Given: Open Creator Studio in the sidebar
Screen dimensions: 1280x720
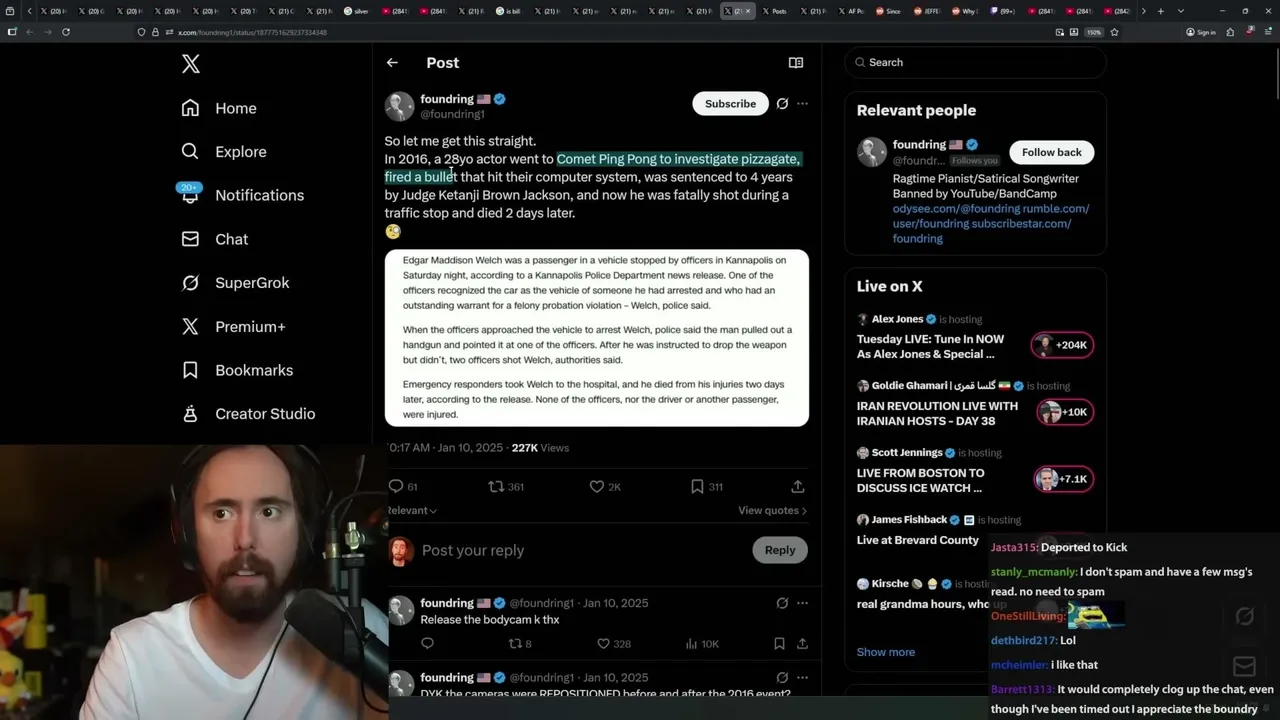Looking at the screenshot, I should [248, 414].
